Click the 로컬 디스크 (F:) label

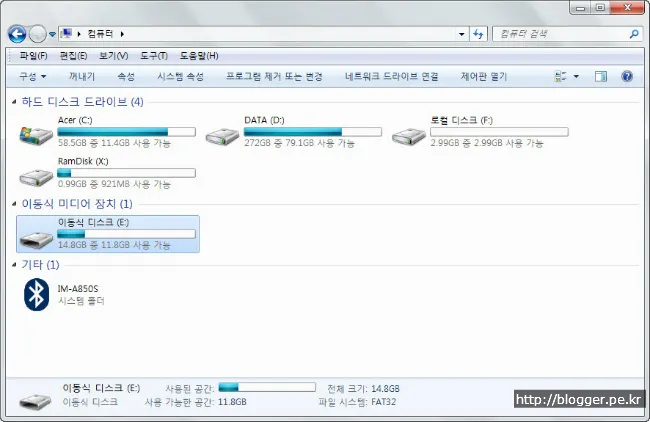(461, 120)
